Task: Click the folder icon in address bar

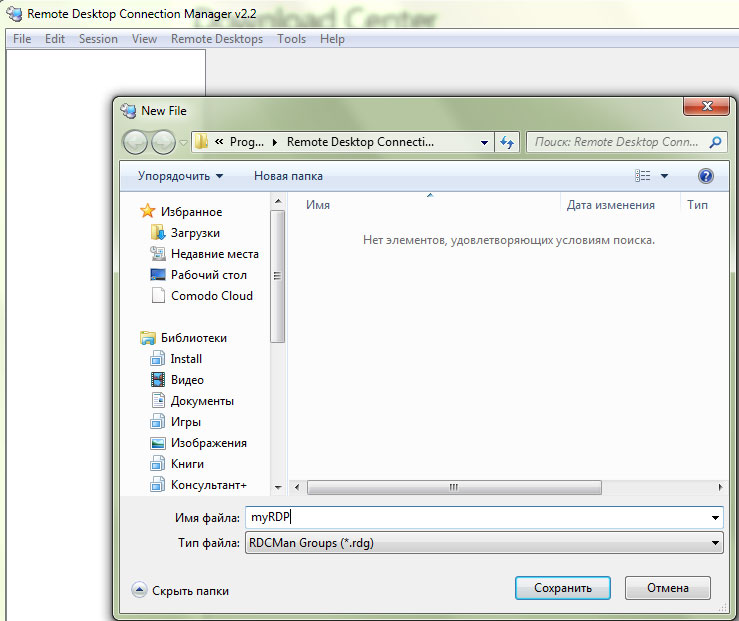Action: pos(201,141)
